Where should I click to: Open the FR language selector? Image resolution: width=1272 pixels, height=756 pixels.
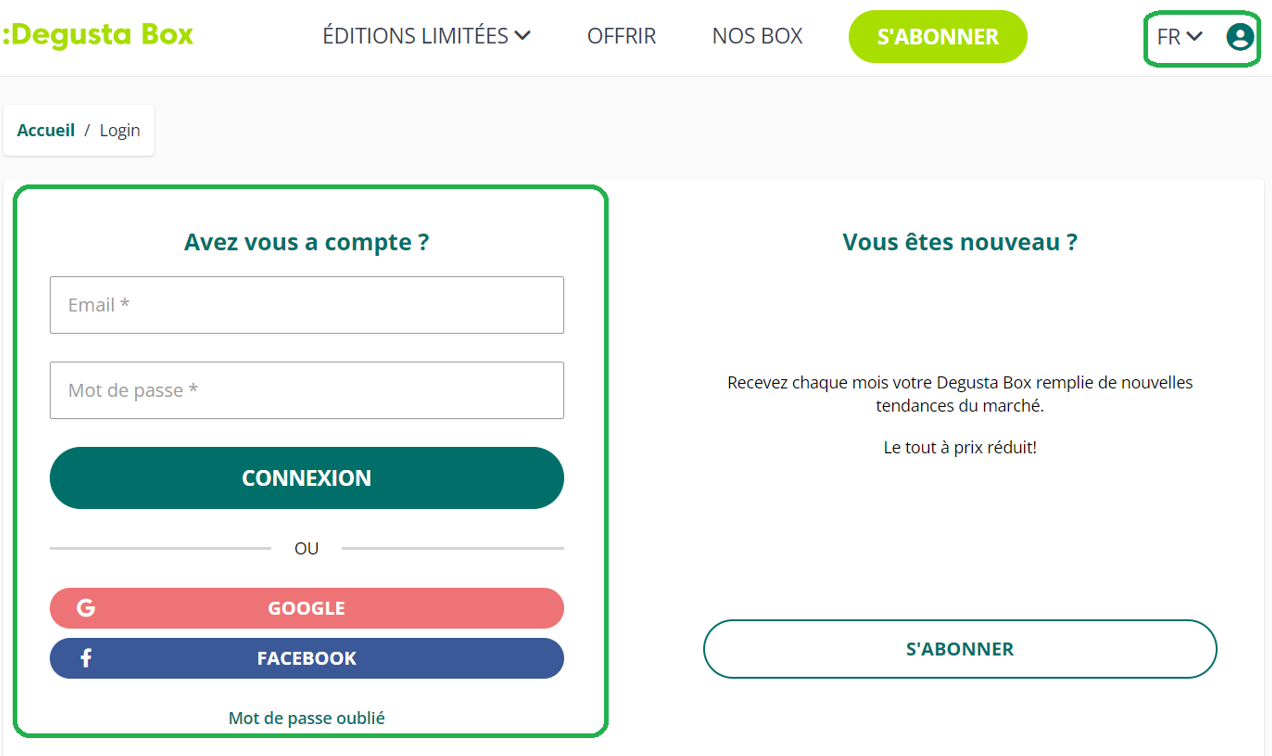pos(1180,37)
